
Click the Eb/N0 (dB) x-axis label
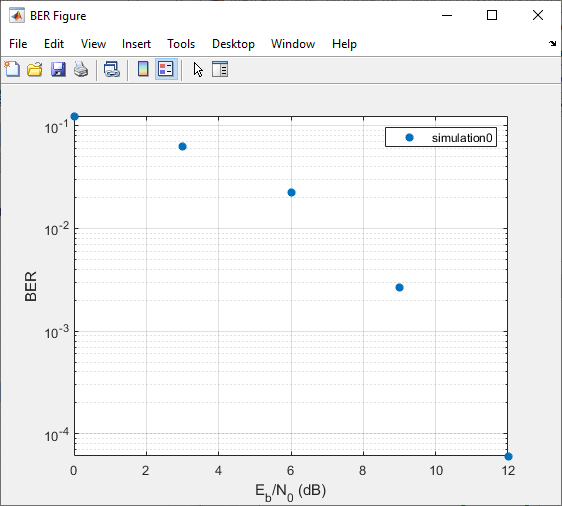point(290,492)
